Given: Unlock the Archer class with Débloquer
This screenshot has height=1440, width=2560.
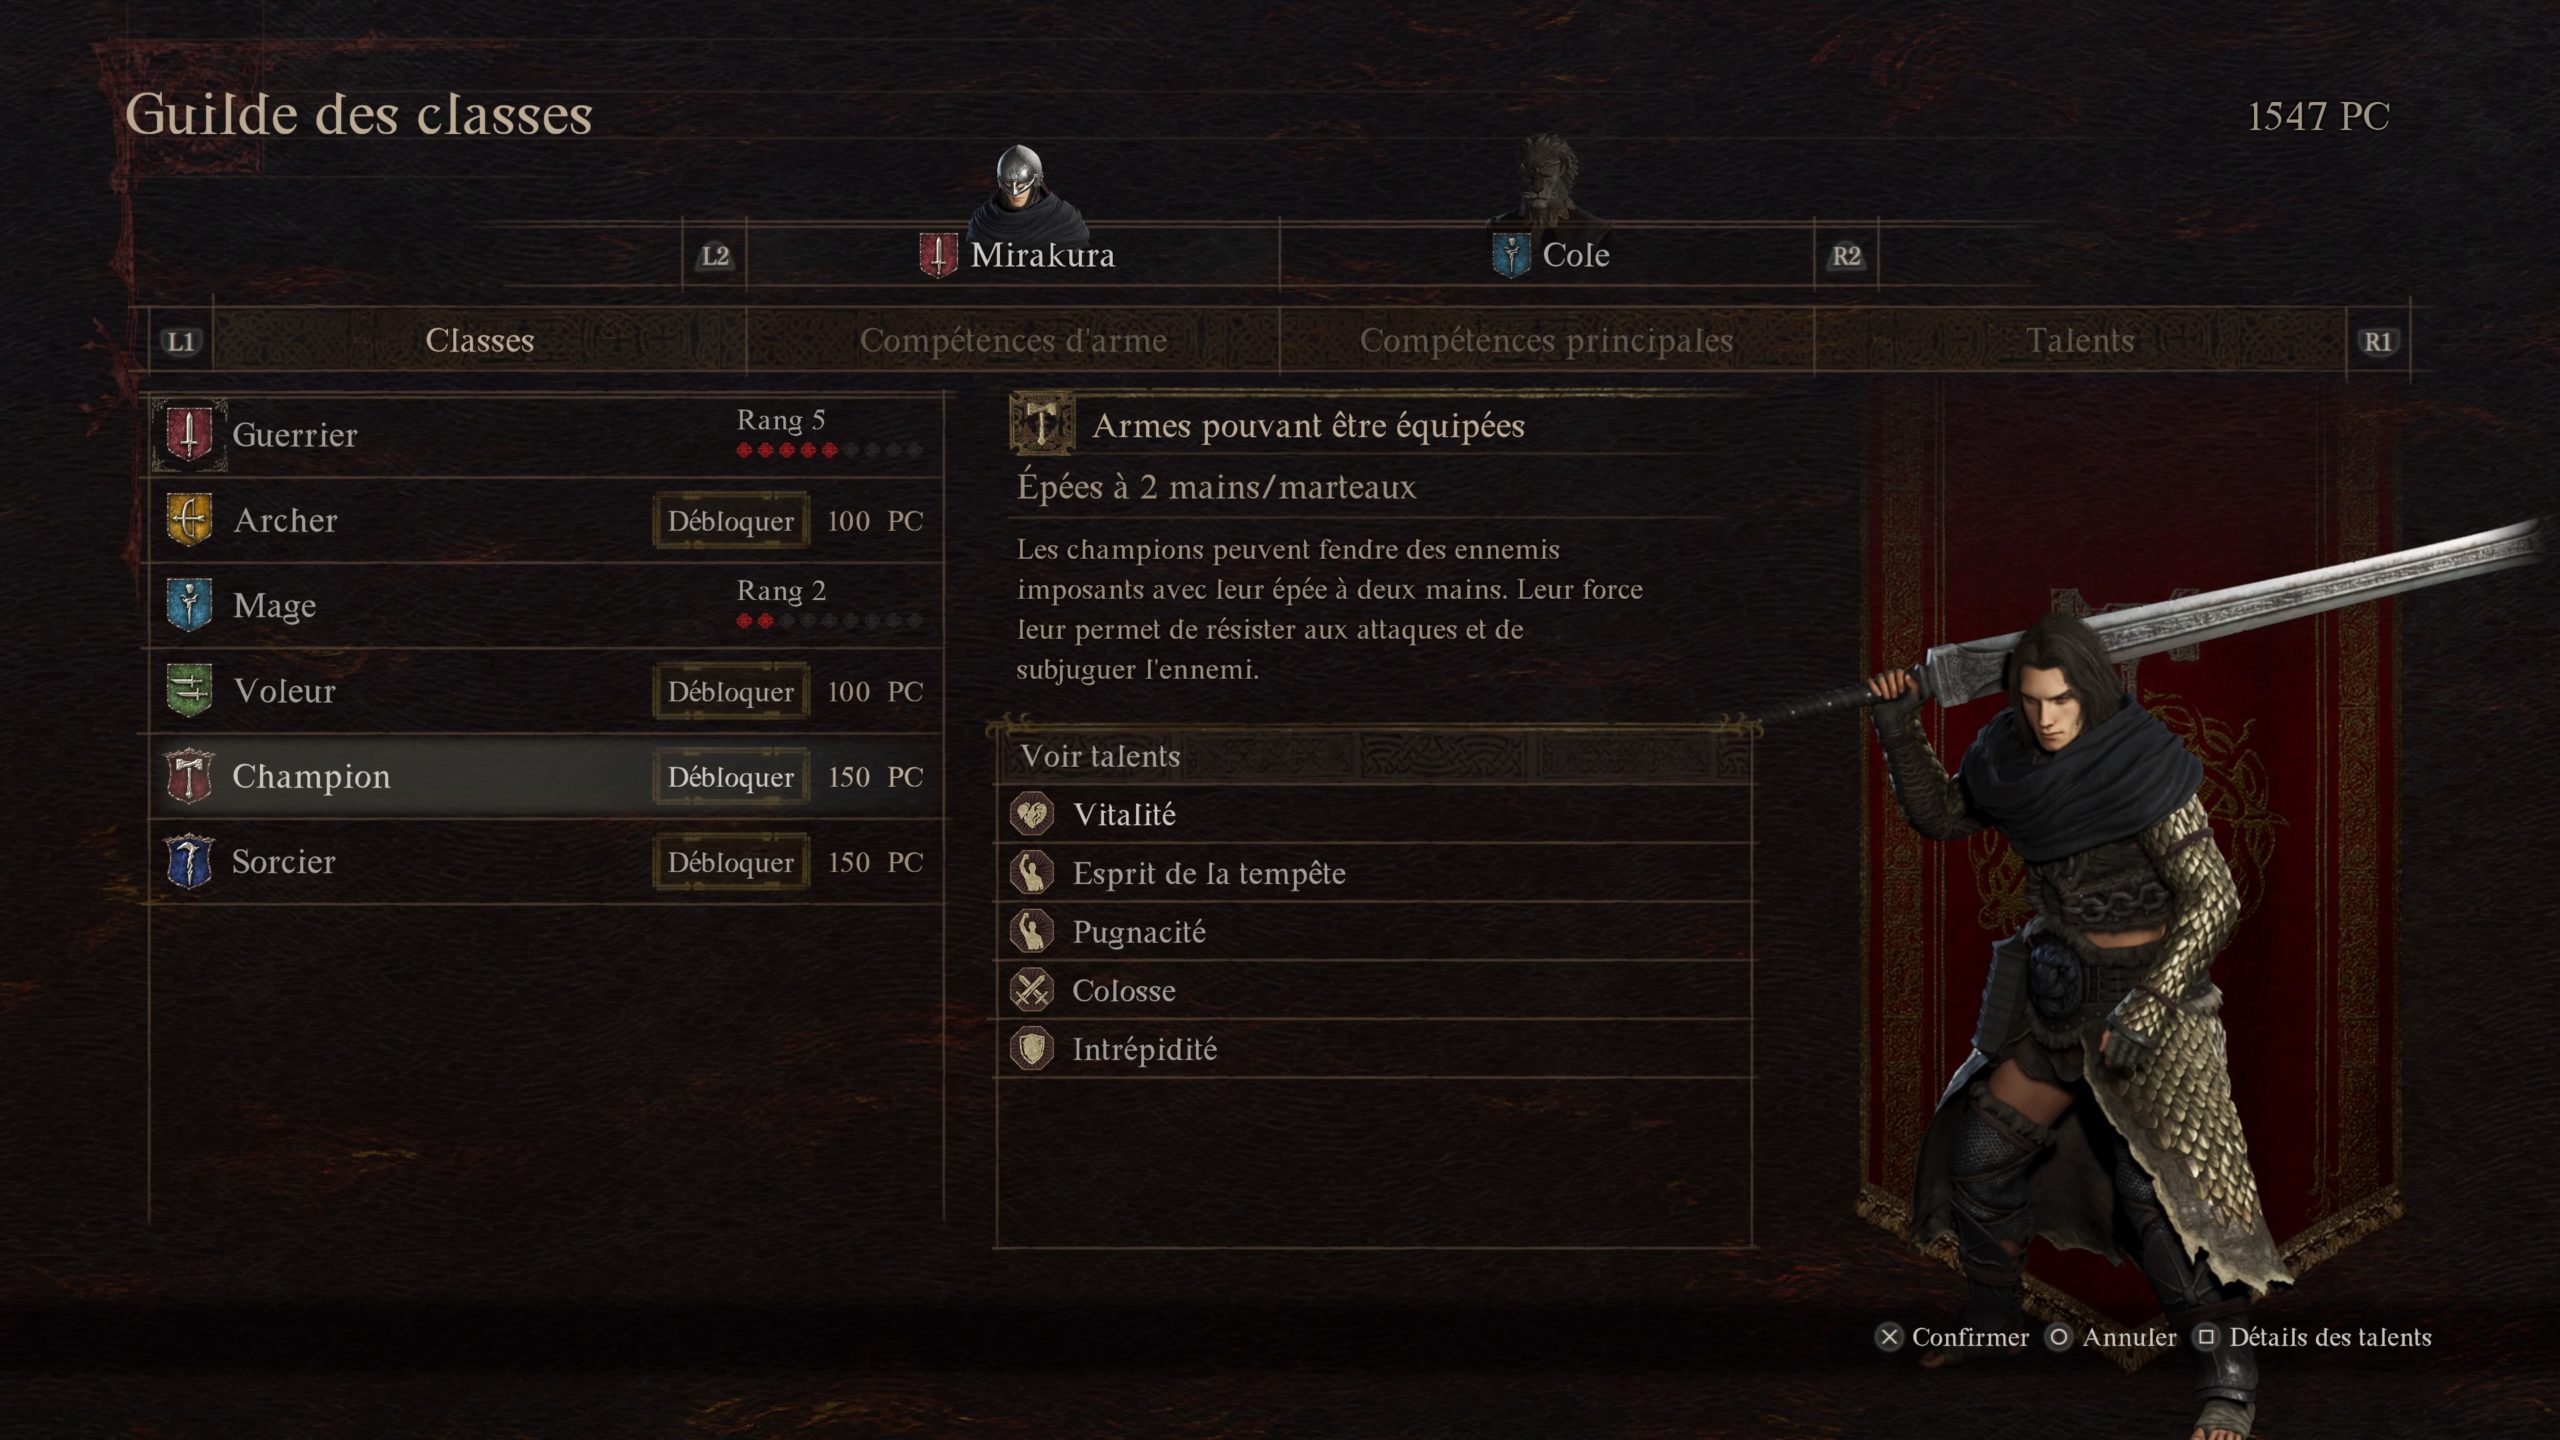Looking at the screenshot, I should (731, 521).
